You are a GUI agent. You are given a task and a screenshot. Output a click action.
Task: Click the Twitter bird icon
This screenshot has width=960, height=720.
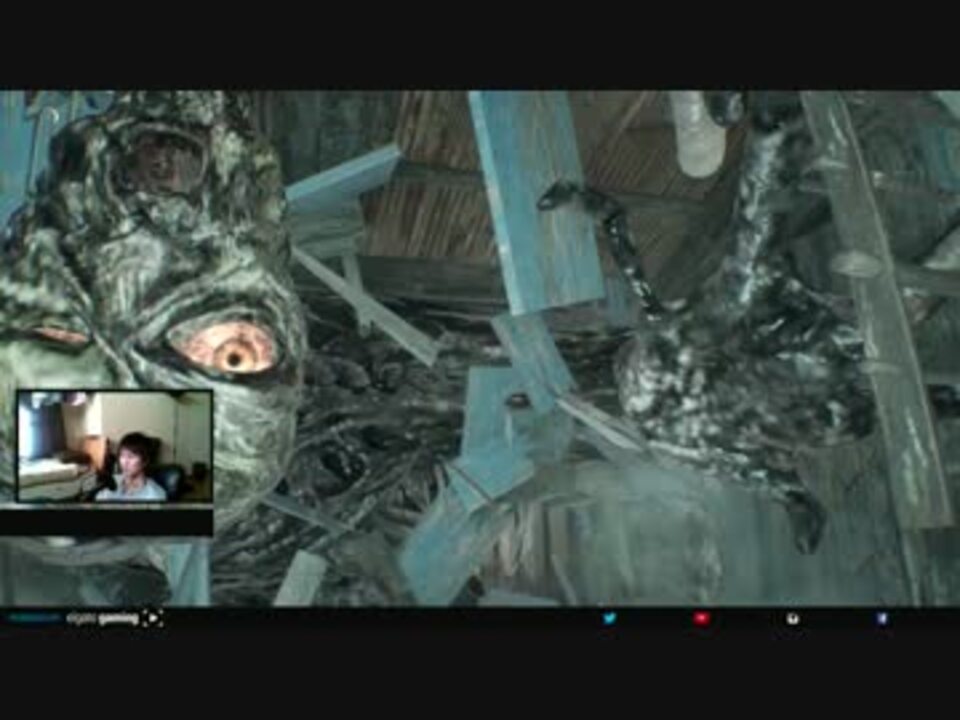click(609, 618)
